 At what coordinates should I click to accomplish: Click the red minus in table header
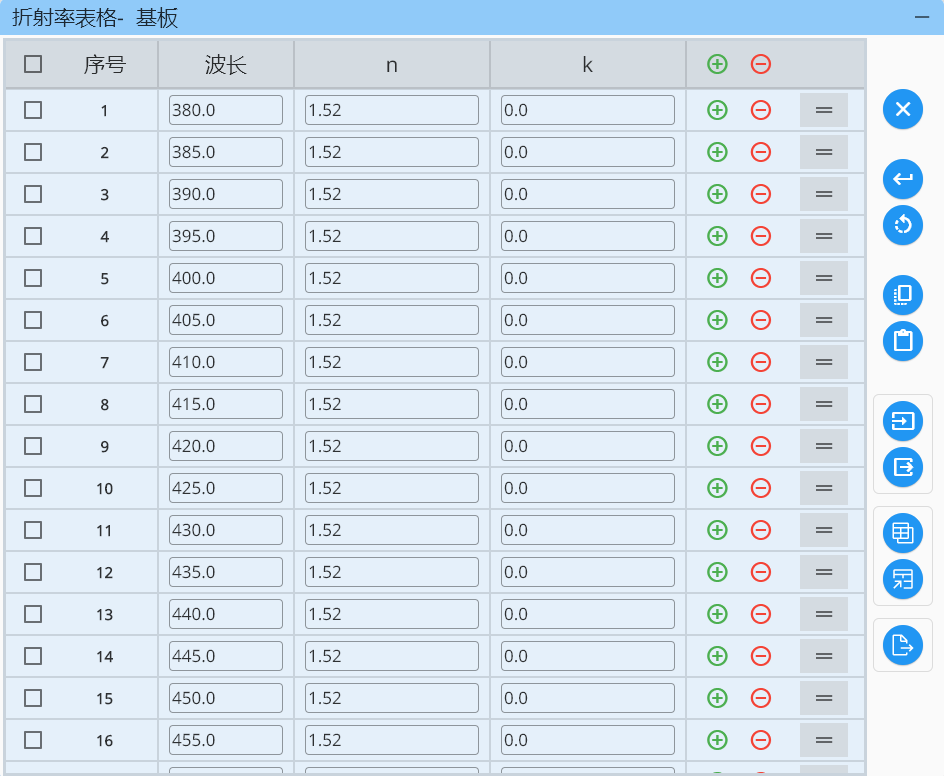[761, 64]
